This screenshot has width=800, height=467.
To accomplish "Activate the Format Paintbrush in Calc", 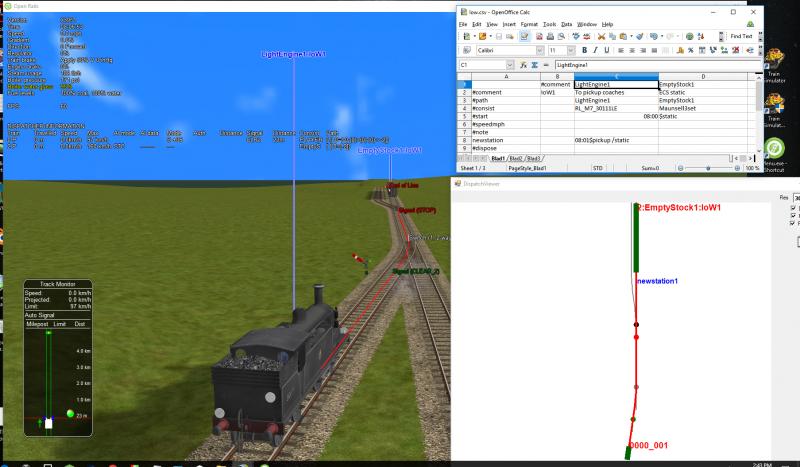I will click(x=639, y=36).
